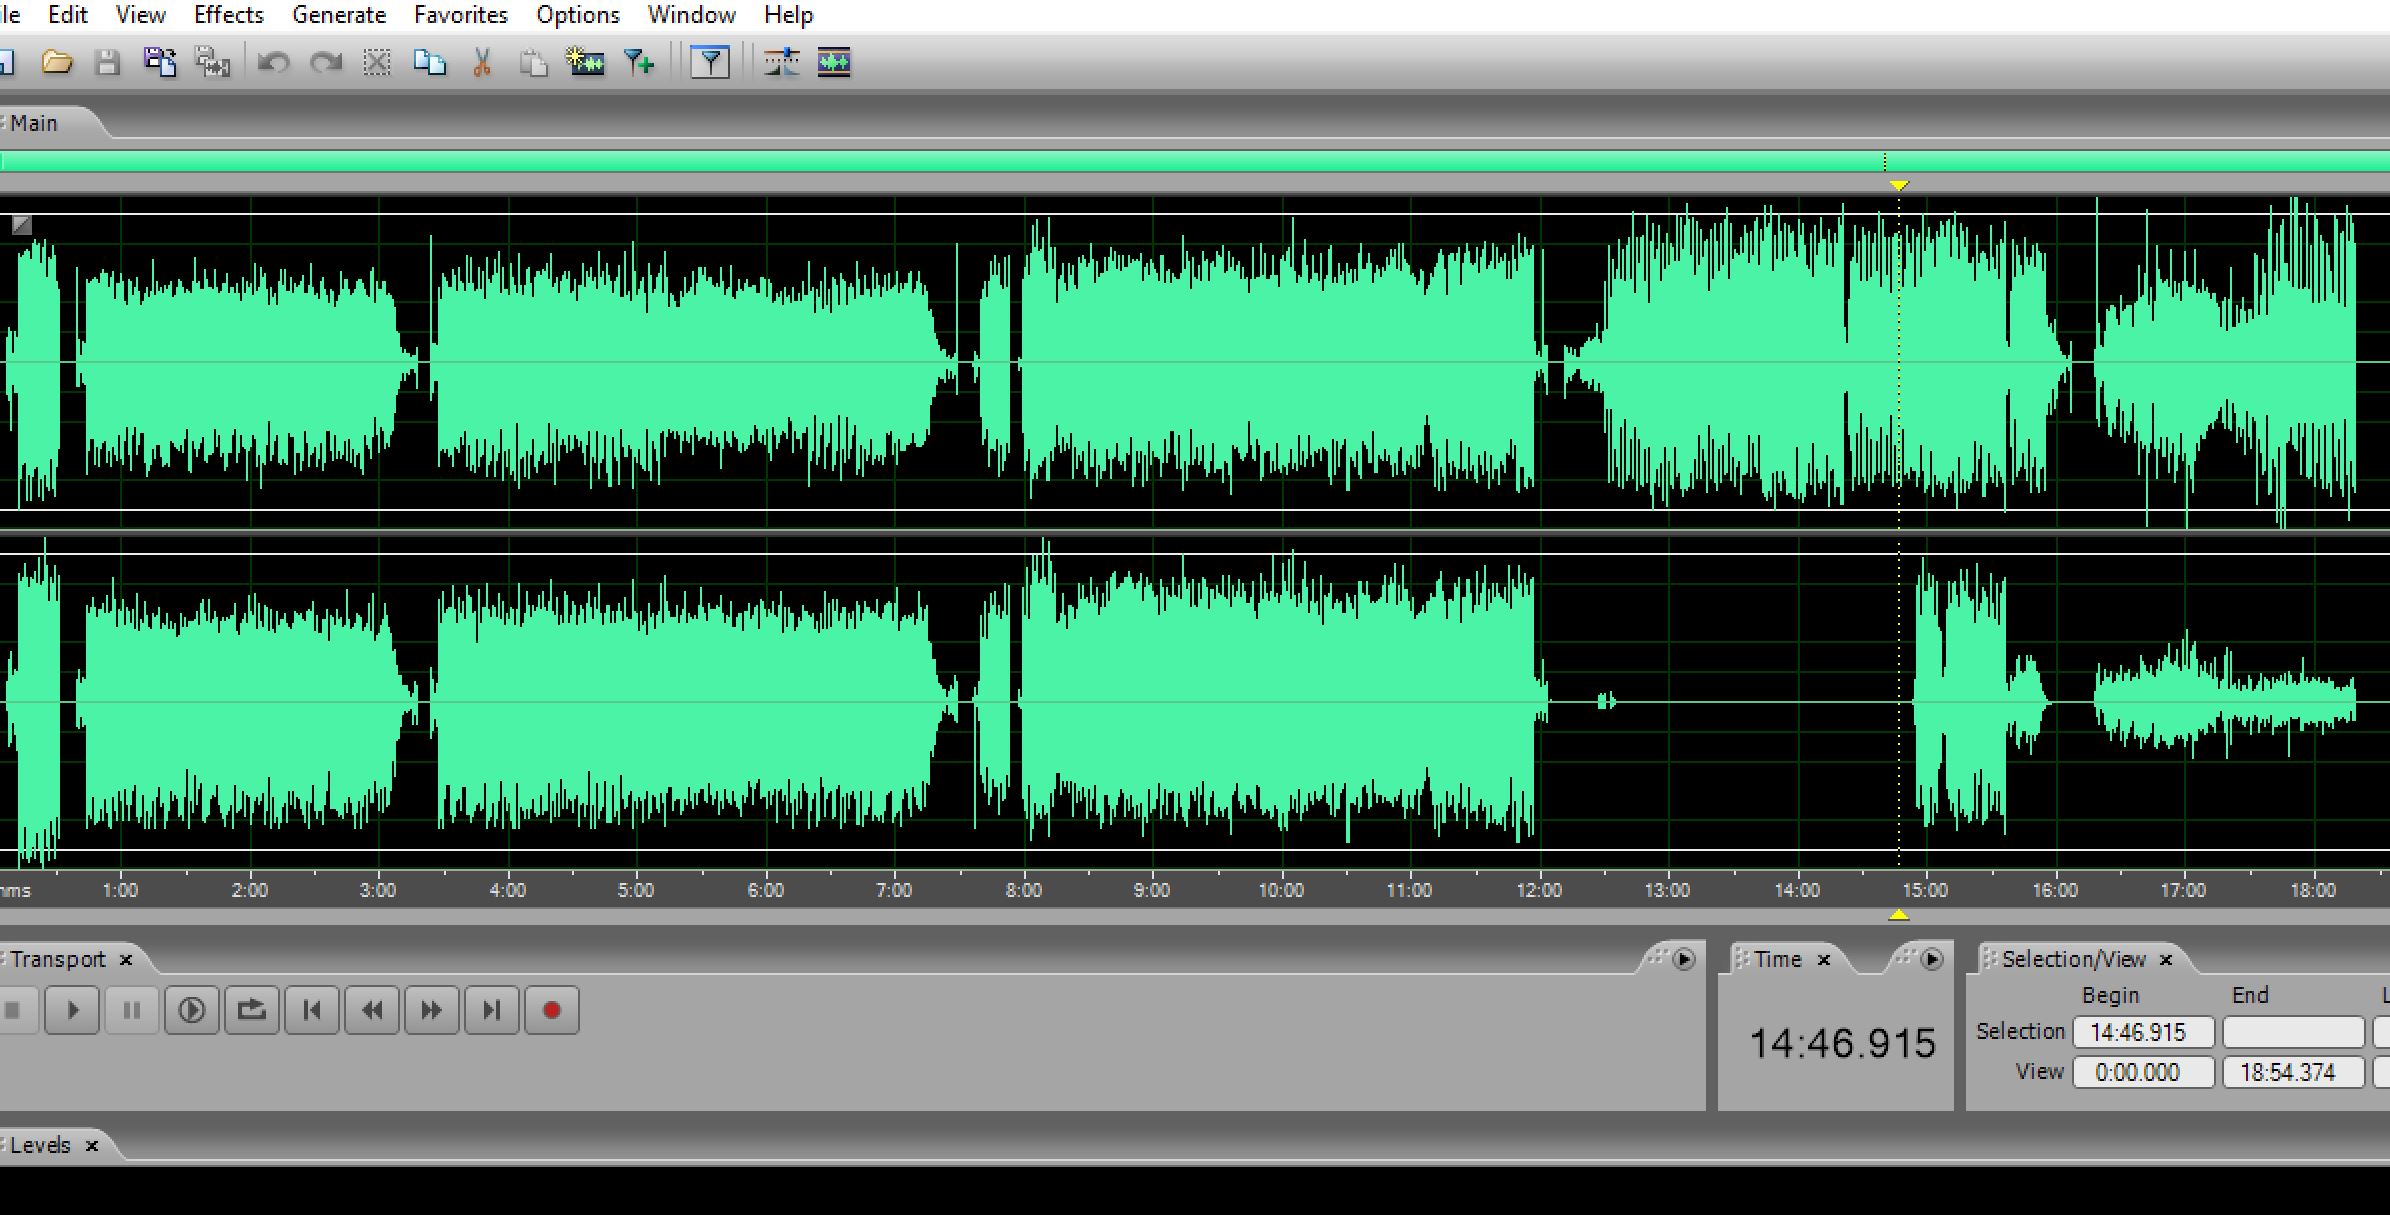The image size is (2390, 1215).
Task: Open the Time panel options arrow
Action: (1932, 960)
